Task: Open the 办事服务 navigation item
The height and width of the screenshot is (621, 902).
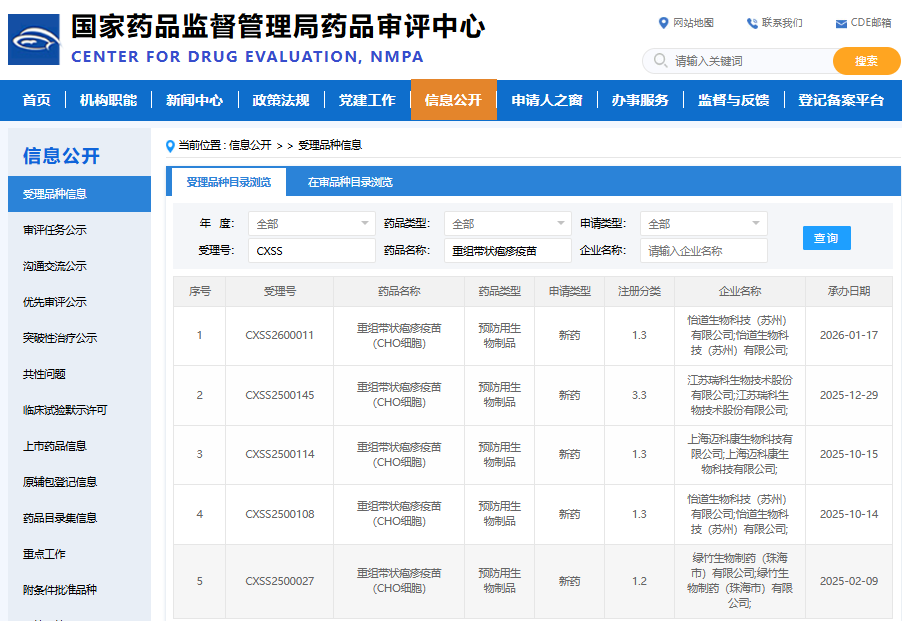Action: pyautogui.click(x=640, y=100)
